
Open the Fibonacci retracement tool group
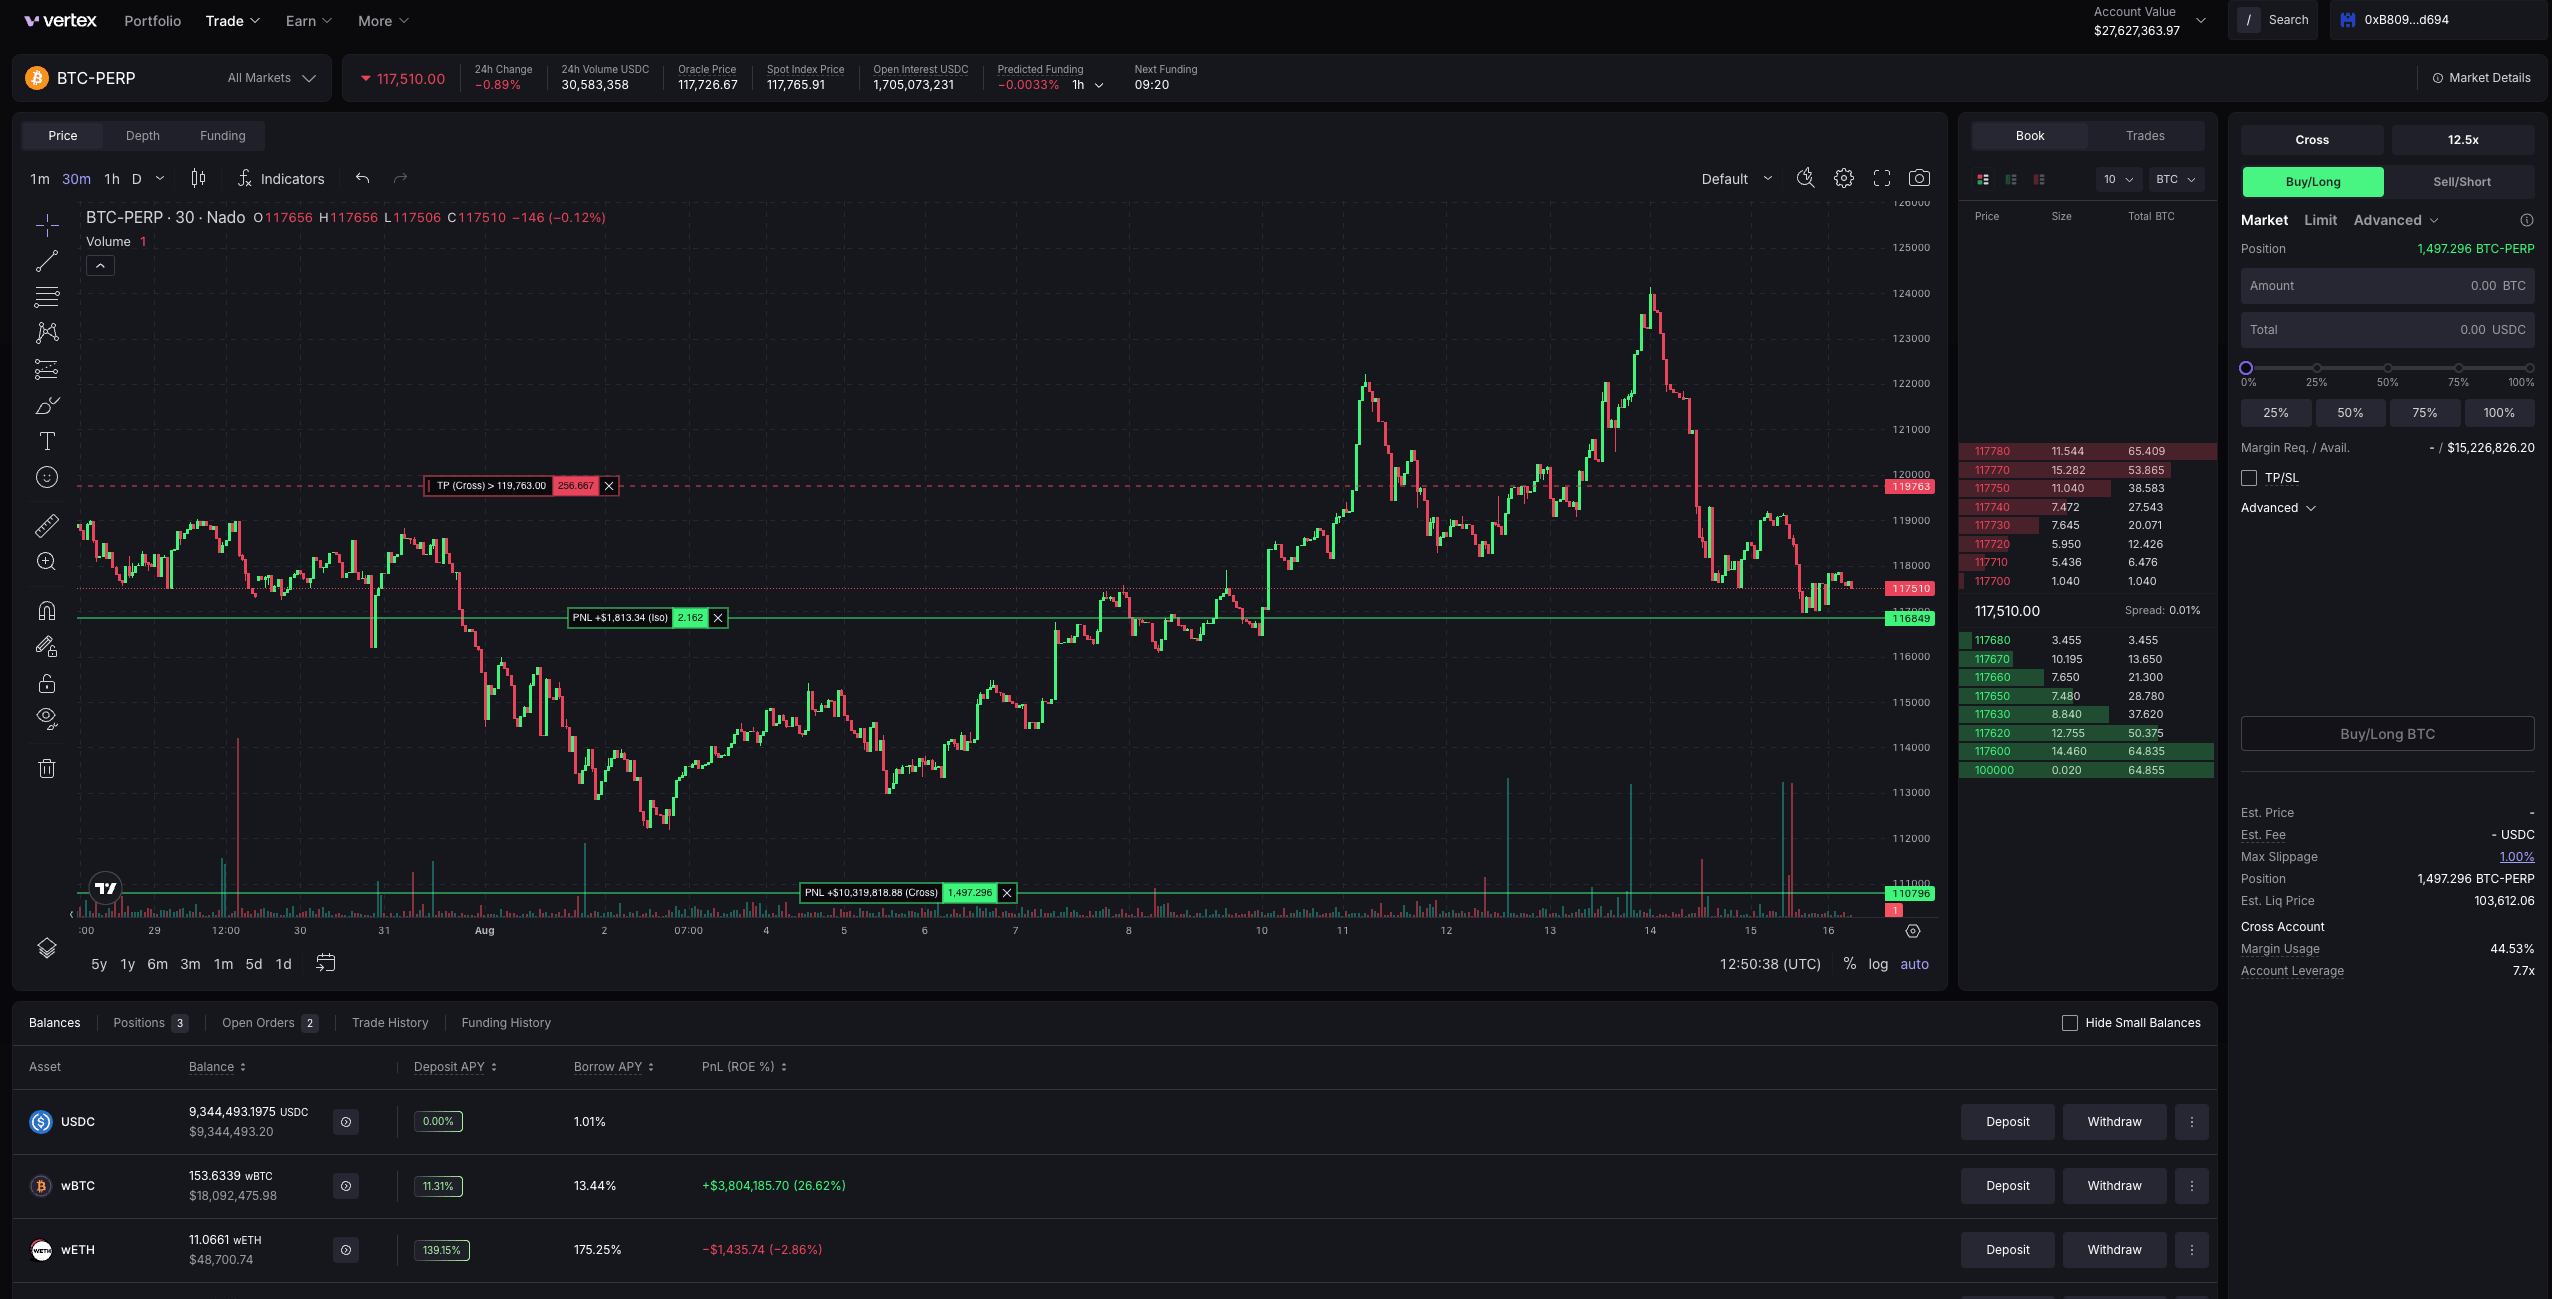pos(46,297)
